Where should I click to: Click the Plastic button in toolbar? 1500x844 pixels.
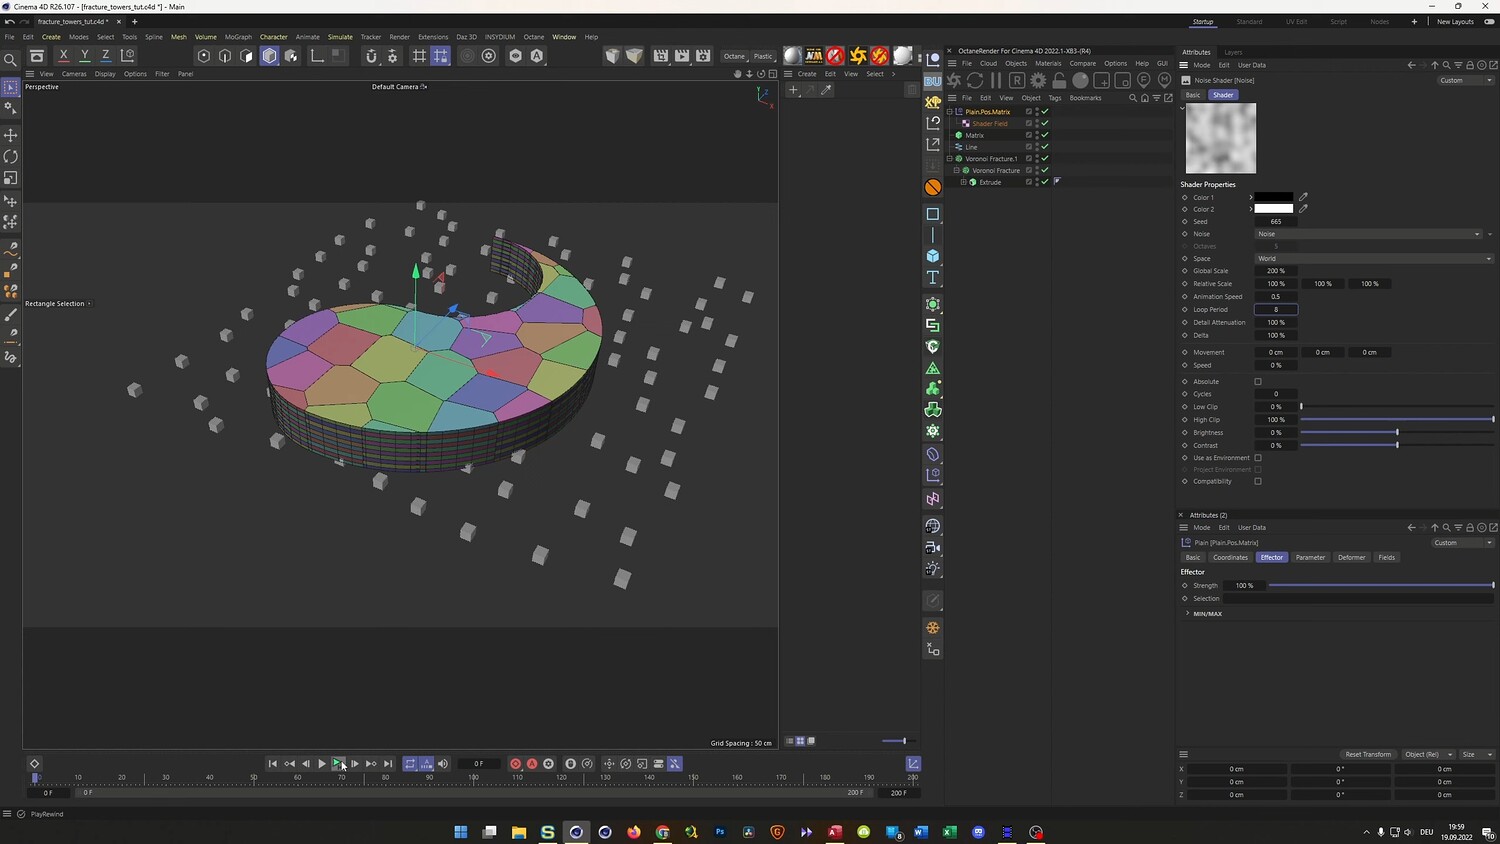click(763, 56)
